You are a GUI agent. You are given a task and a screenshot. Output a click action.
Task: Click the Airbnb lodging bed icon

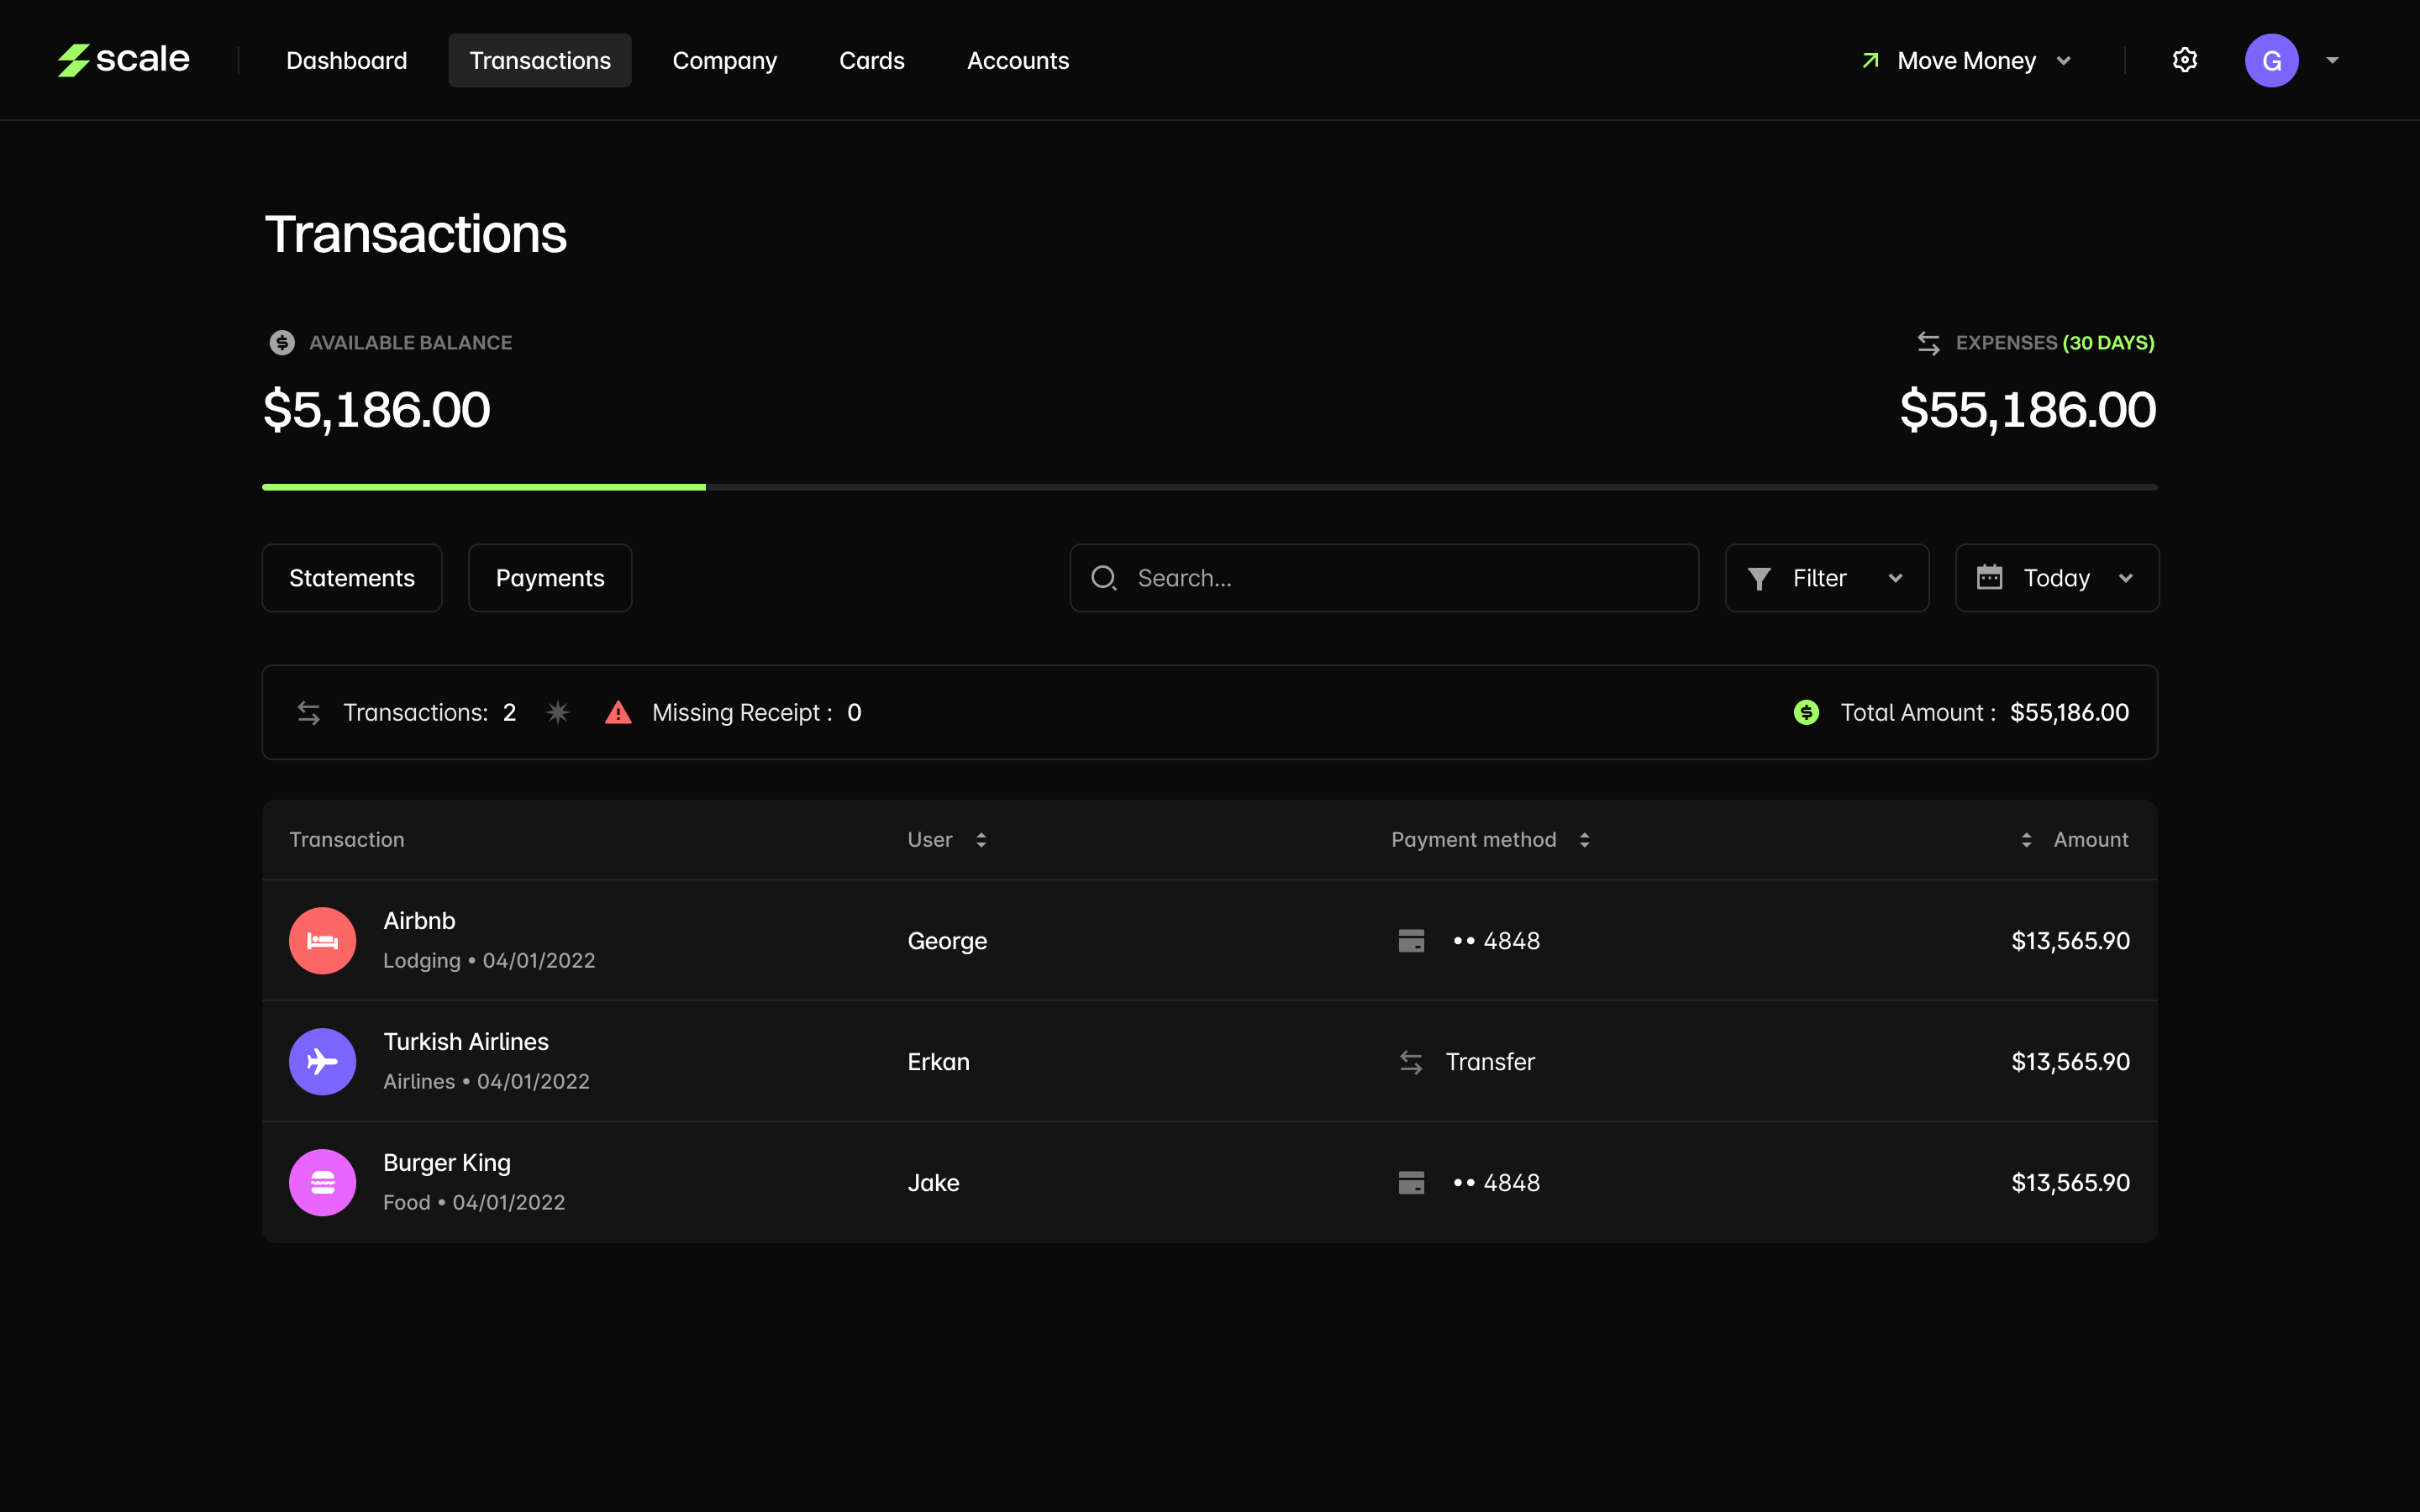click(x=322, y=940)
